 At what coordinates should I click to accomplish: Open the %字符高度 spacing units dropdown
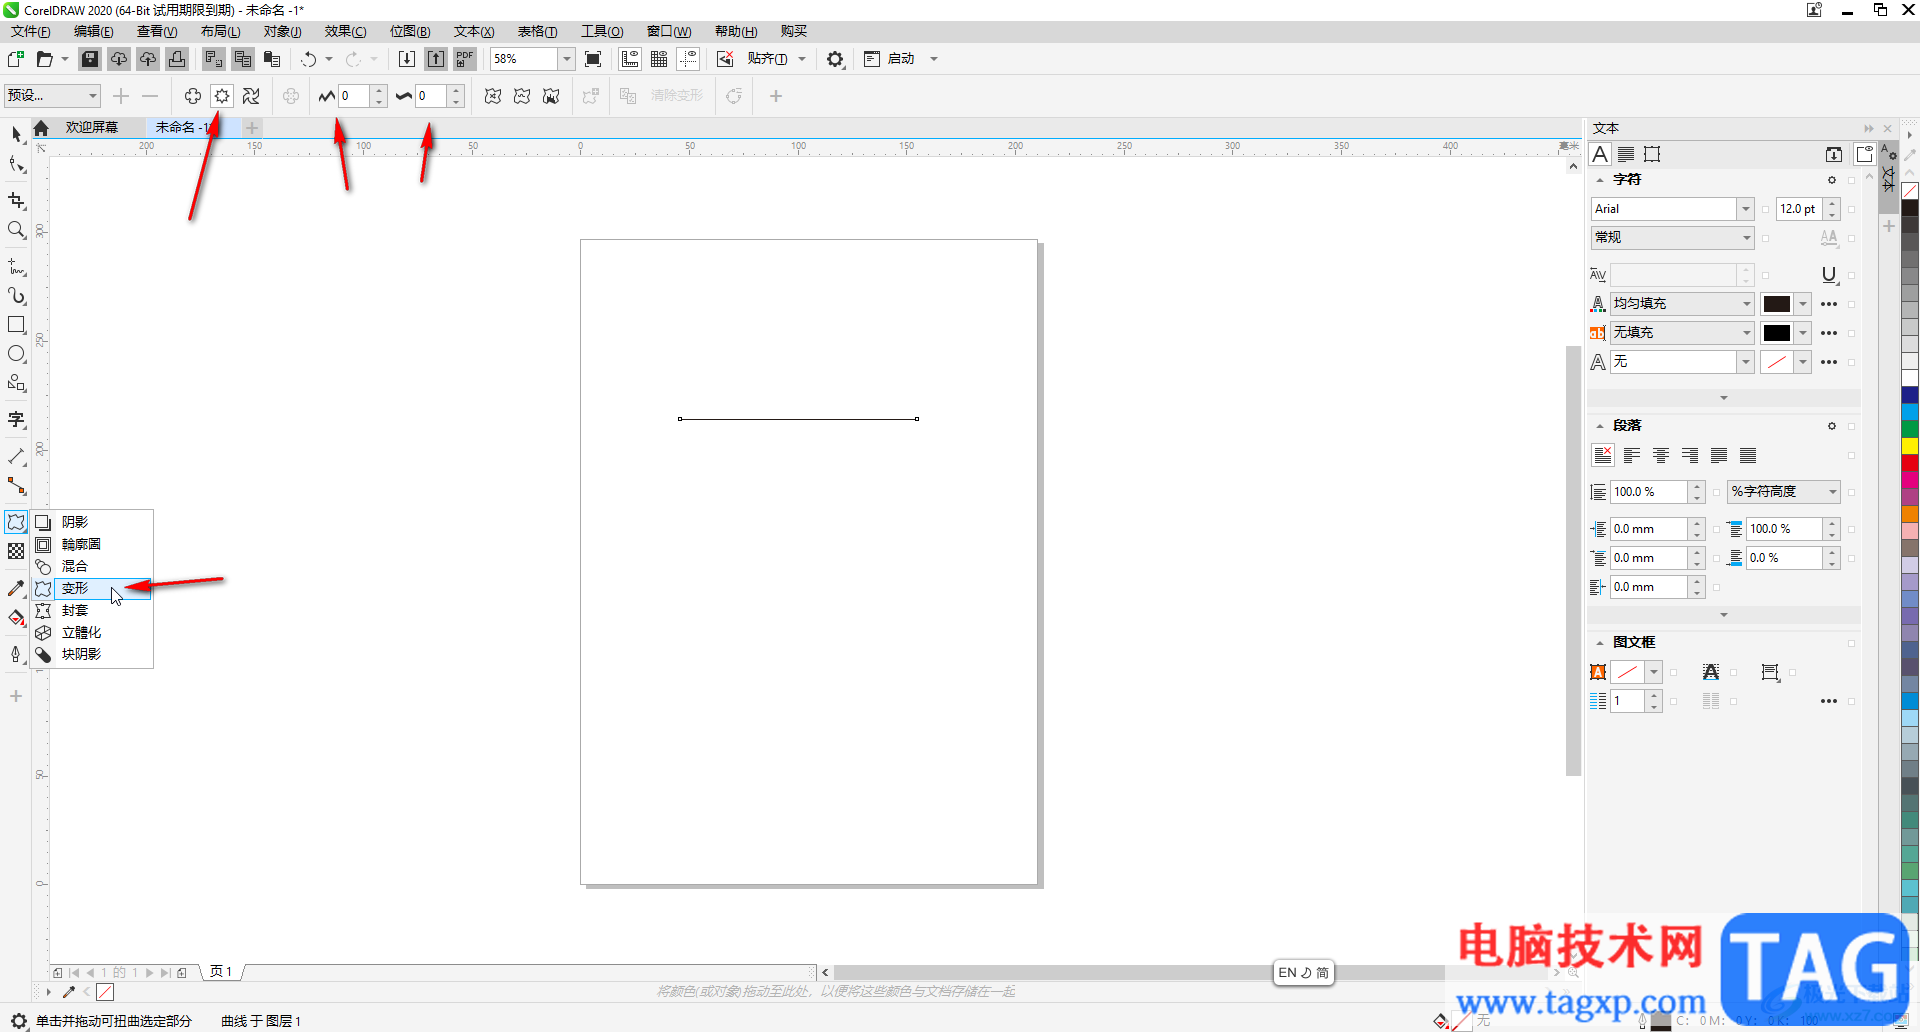(1784, 492)
